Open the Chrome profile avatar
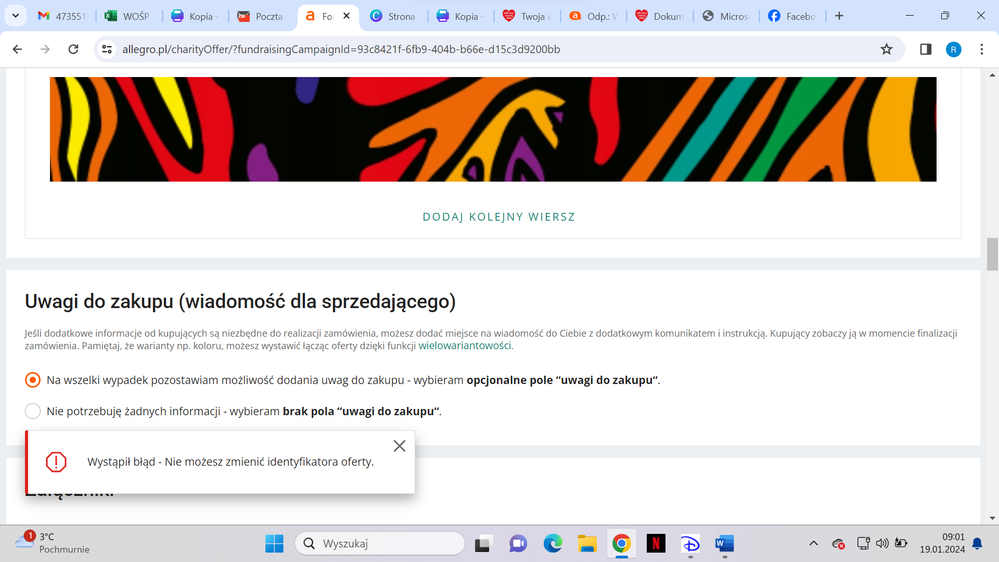The height and width of the screenshot is (562, 999). click(953, 49)
